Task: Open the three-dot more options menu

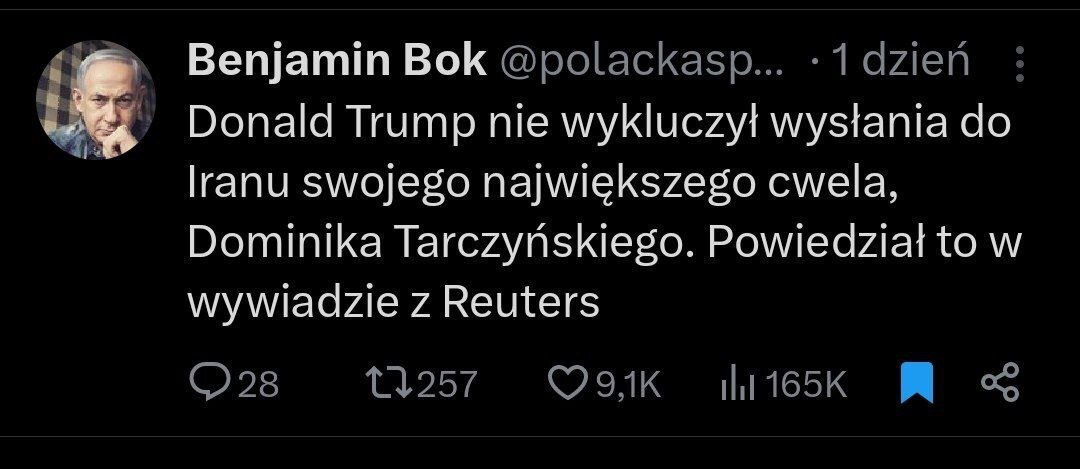Action: click(x=1020, y=64)
